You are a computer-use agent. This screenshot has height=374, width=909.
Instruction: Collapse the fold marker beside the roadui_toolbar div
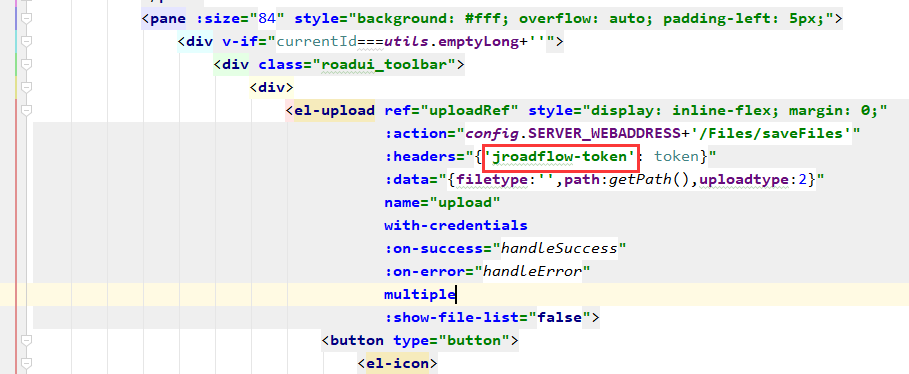click(x=26, y=64)
